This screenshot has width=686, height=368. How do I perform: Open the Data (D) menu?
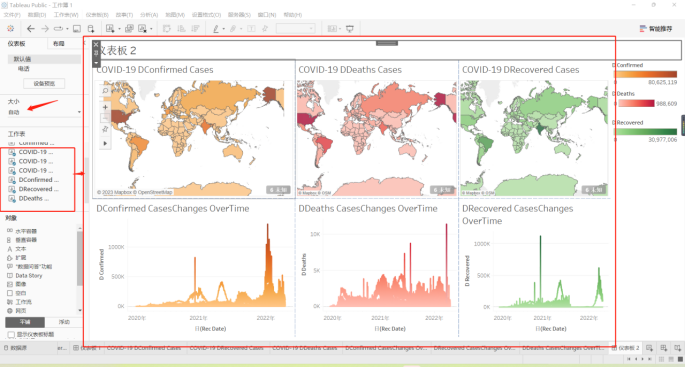(37, 15)
